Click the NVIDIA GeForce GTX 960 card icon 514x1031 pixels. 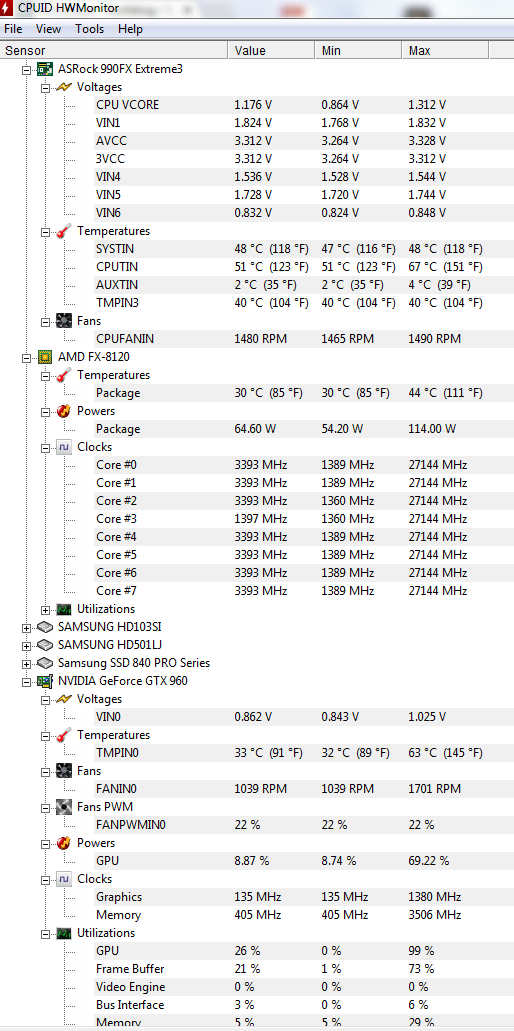[45, 681]
